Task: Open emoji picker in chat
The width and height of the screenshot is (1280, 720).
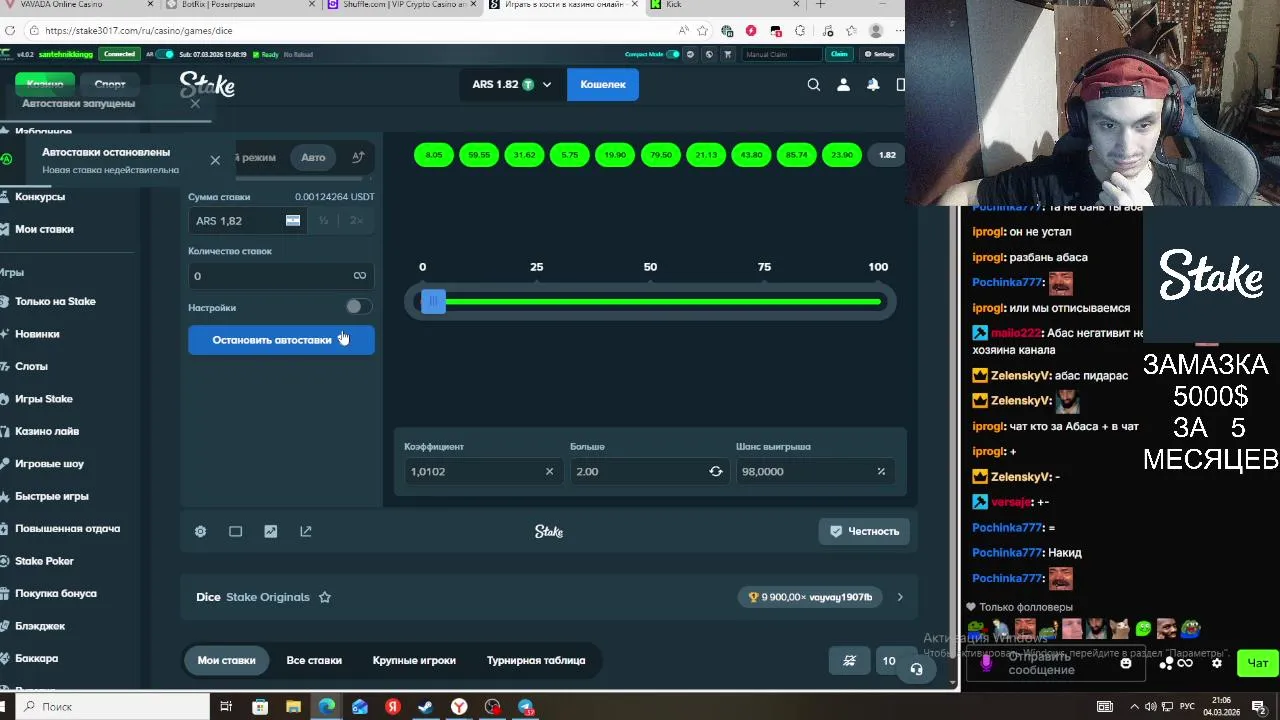Action: (1126, 663)
